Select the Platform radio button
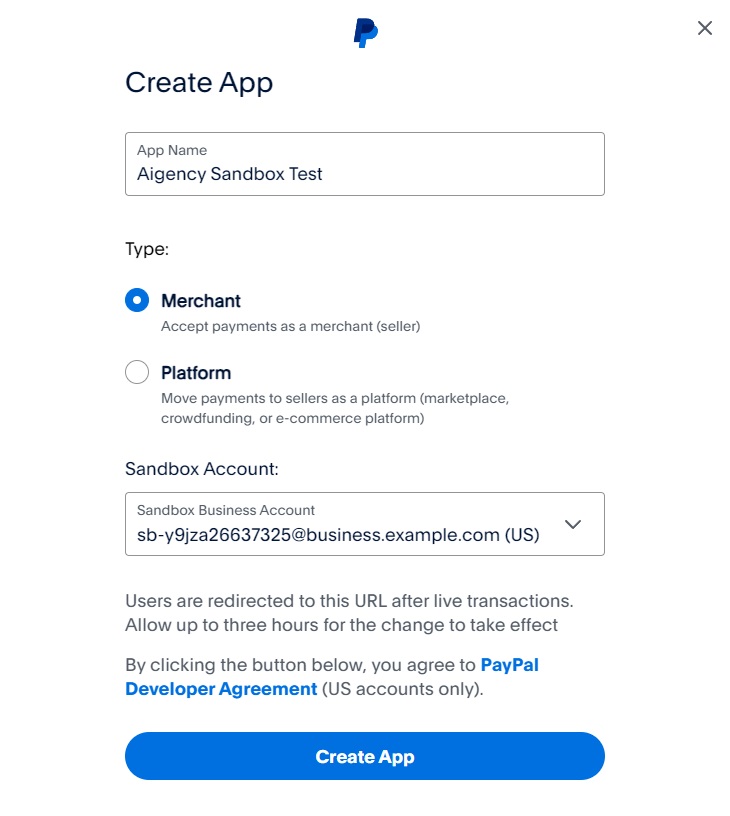The height and width of the screenshot is (816, 730). coord(137,372)
